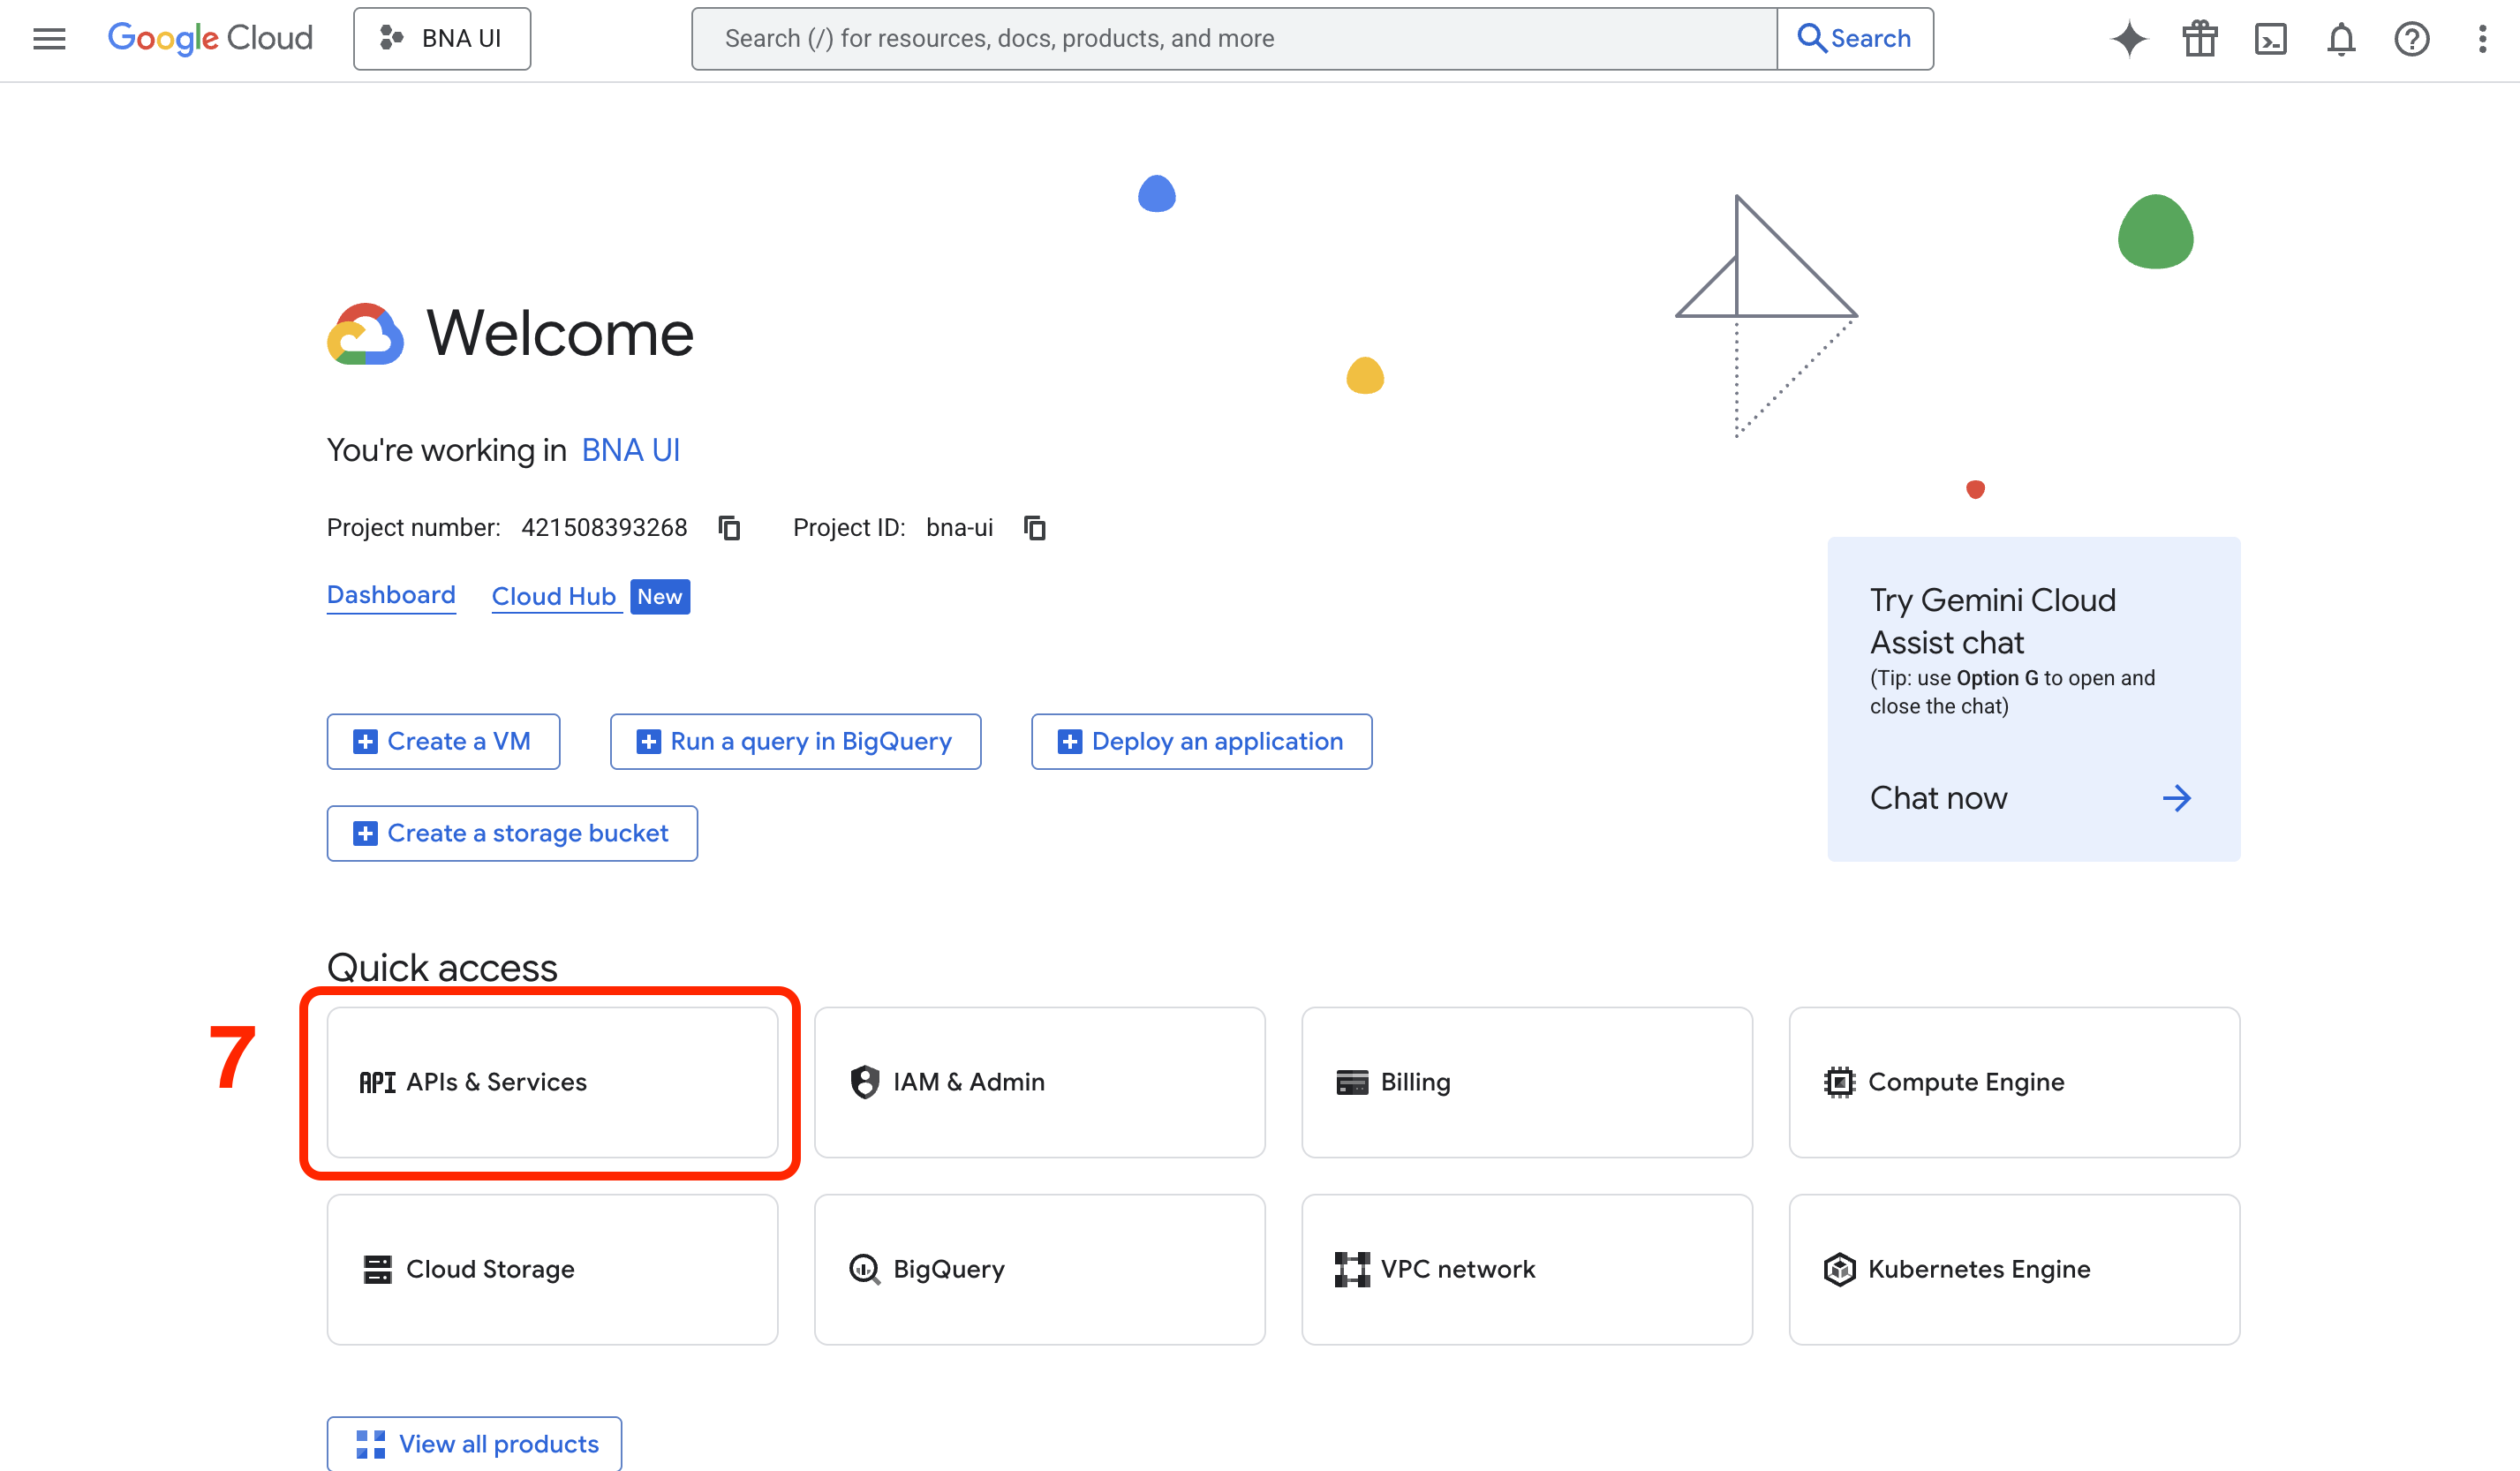
Task: Open the three-dot settings menu
Action: tap(2482, 39)
